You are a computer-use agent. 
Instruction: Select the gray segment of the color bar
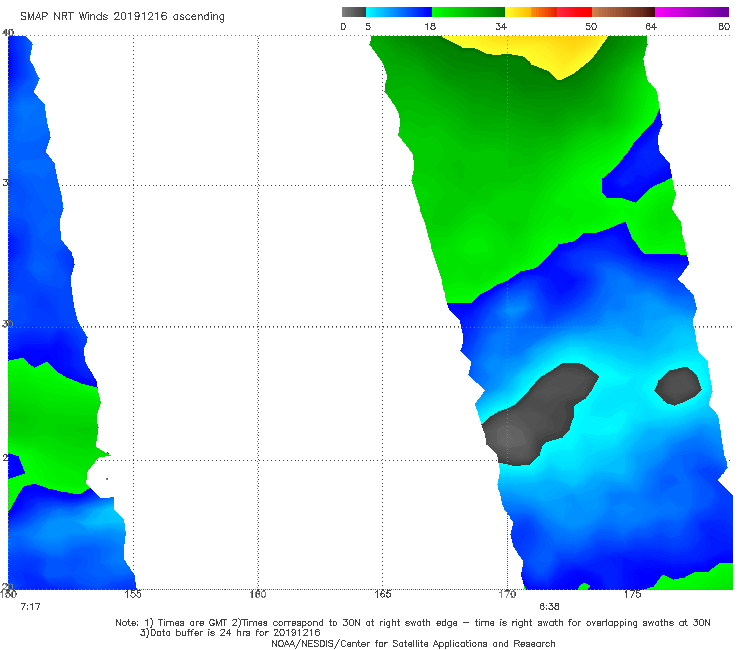[354, 12]
